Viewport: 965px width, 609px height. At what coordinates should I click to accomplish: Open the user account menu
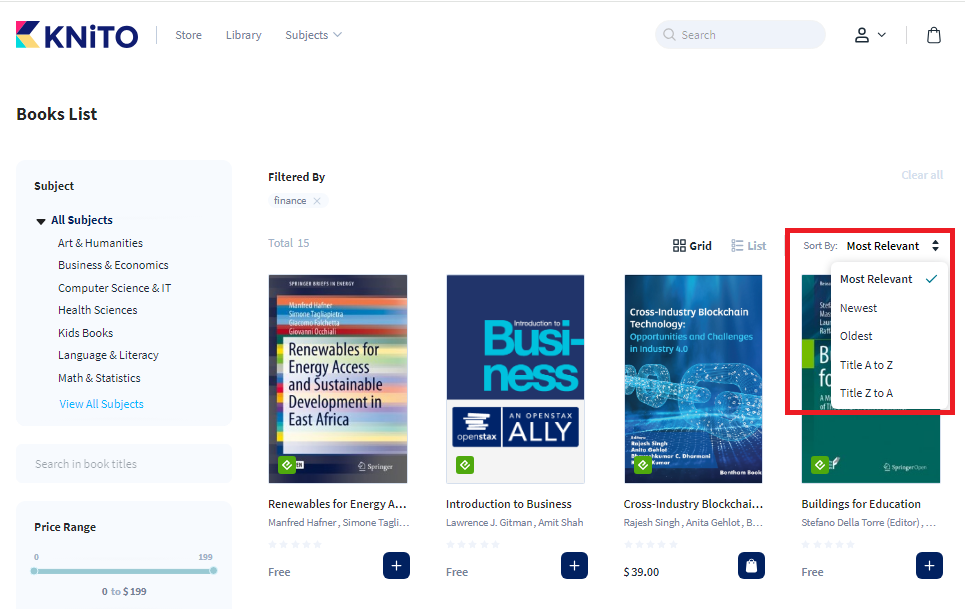[x=869, y=35]
